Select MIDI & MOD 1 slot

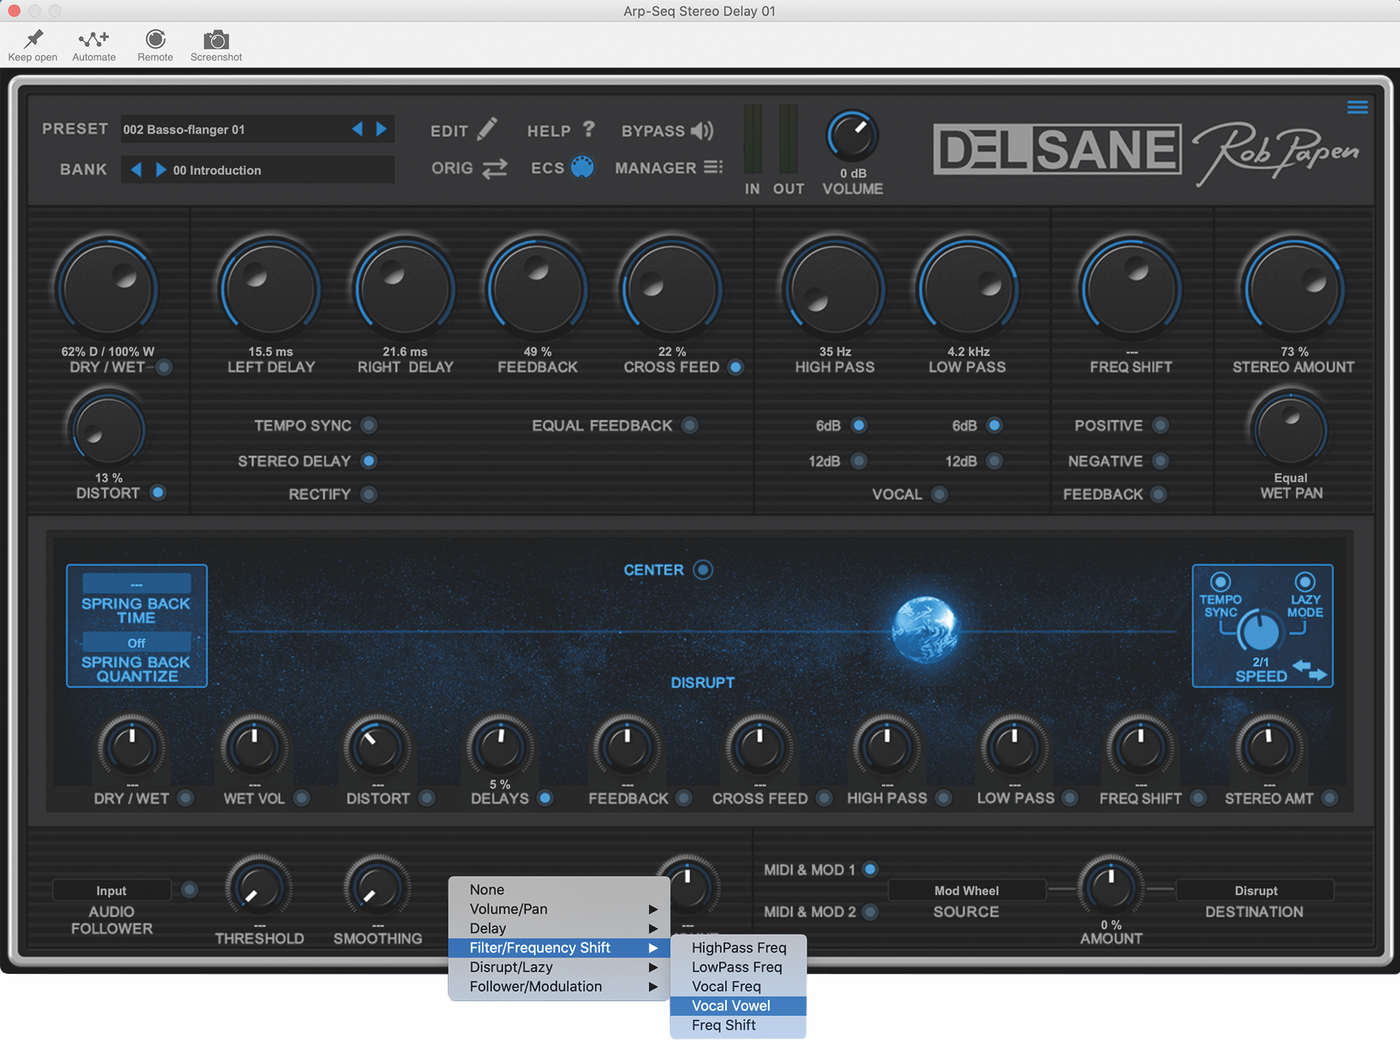pyautogui.click(x=870, y=869)
